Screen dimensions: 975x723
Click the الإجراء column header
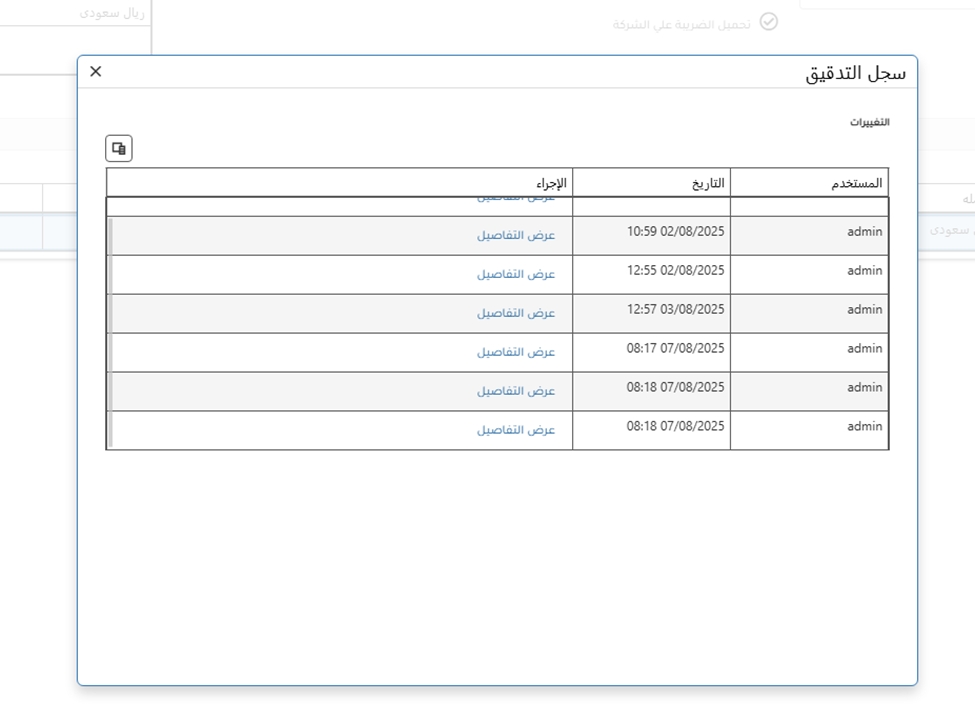pyautogui.click(x=550, y=183)
